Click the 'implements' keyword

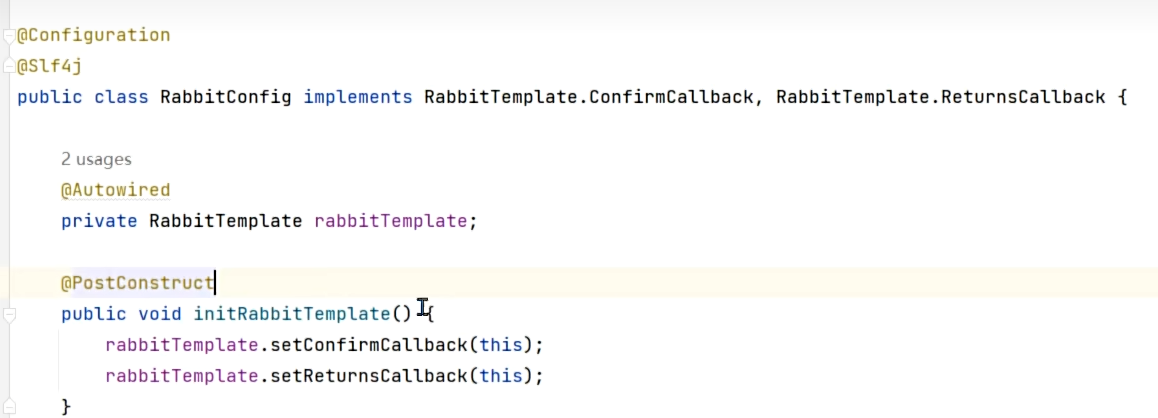(358, 97)
